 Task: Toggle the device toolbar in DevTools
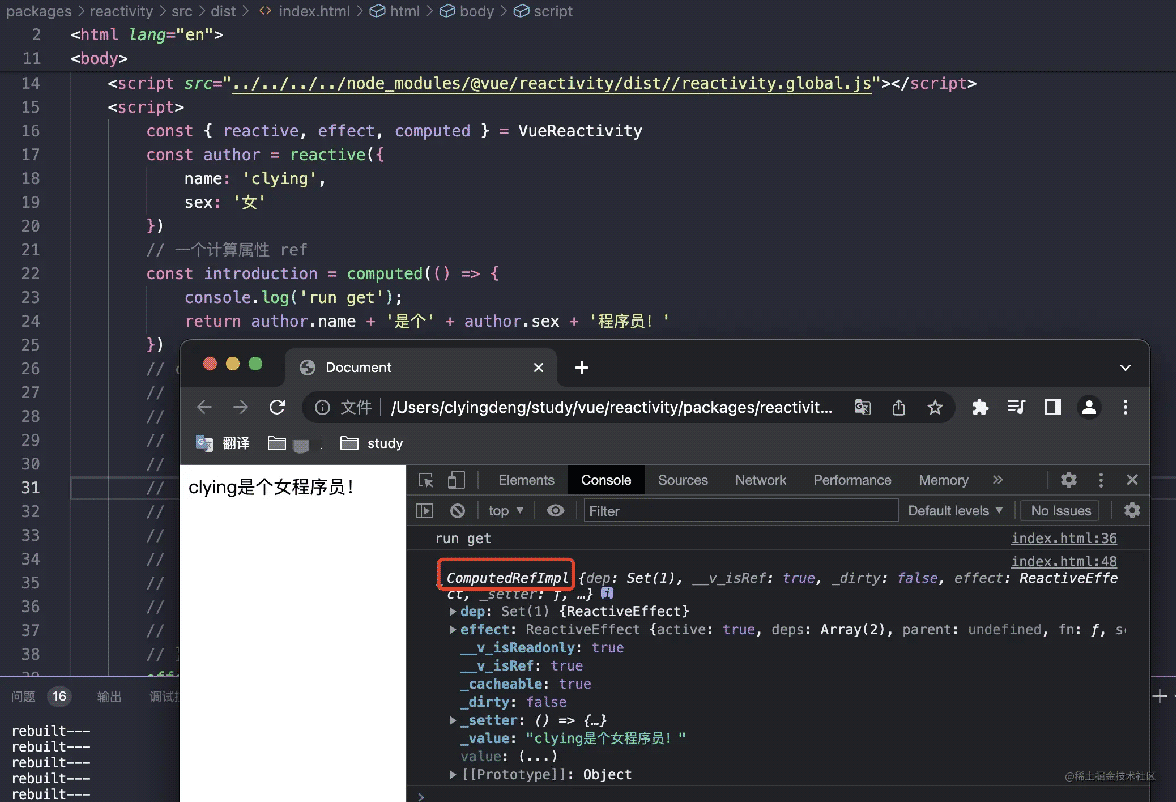pyautogui.click(x=456, y=480)
